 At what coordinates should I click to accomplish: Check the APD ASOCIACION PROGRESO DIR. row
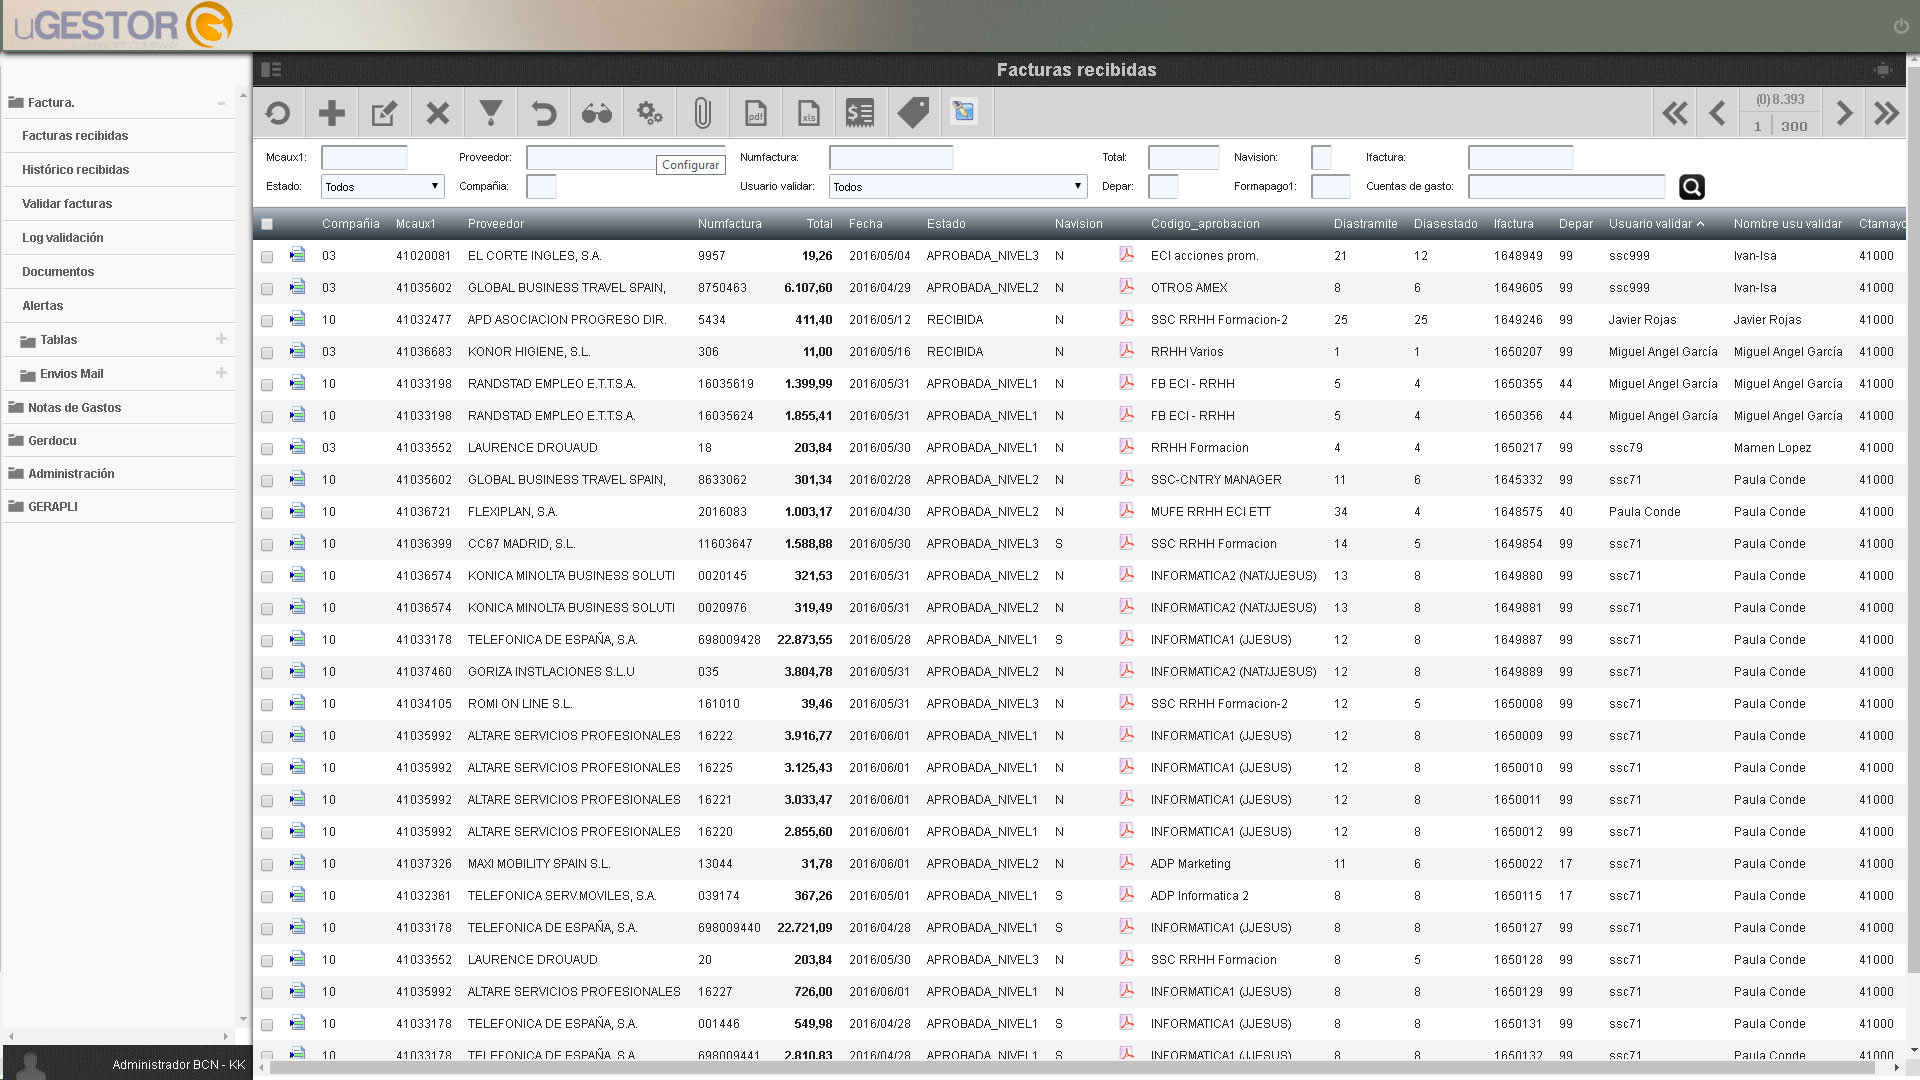[267, 321]
